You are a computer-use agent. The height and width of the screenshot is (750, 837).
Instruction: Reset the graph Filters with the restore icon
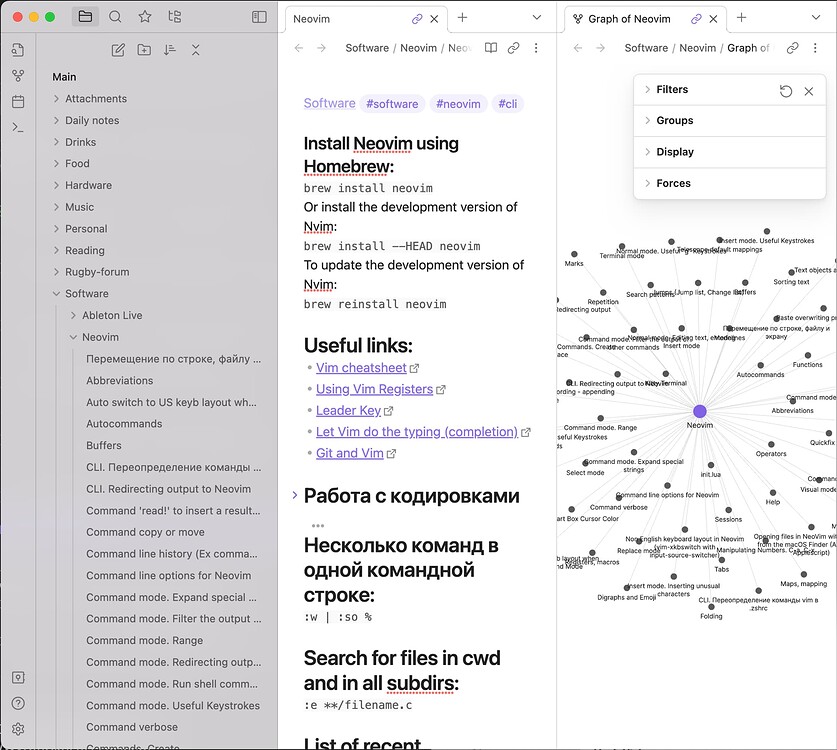coord(786,89)
